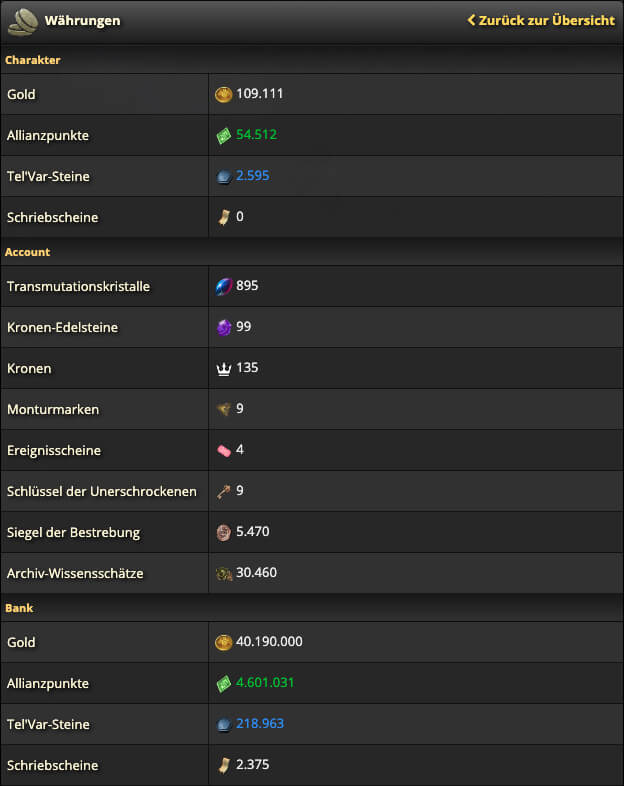
Task: Click the Transmutationskristalle crystal icon
Action: (x=224, y=286)
